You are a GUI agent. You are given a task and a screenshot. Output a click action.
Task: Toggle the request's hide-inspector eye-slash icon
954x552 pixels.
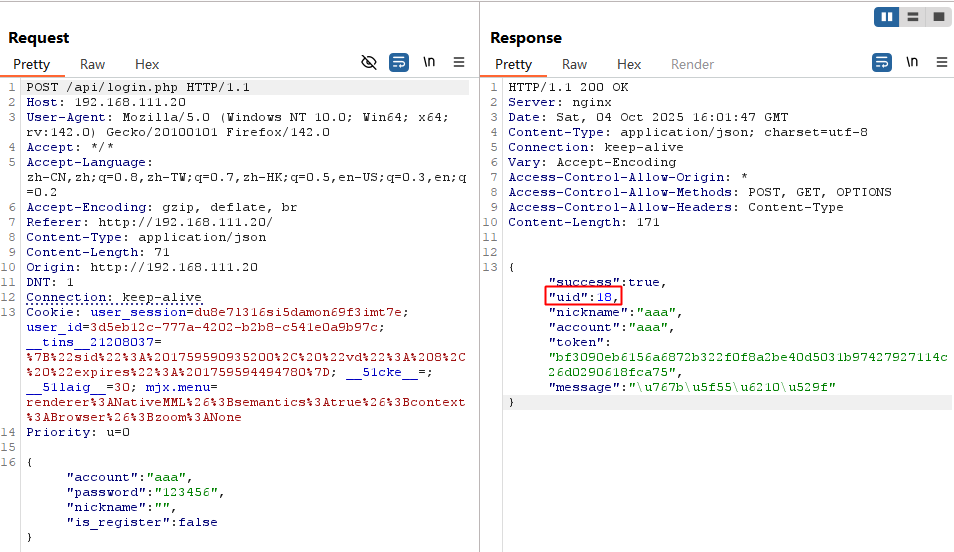pos(369,62)
